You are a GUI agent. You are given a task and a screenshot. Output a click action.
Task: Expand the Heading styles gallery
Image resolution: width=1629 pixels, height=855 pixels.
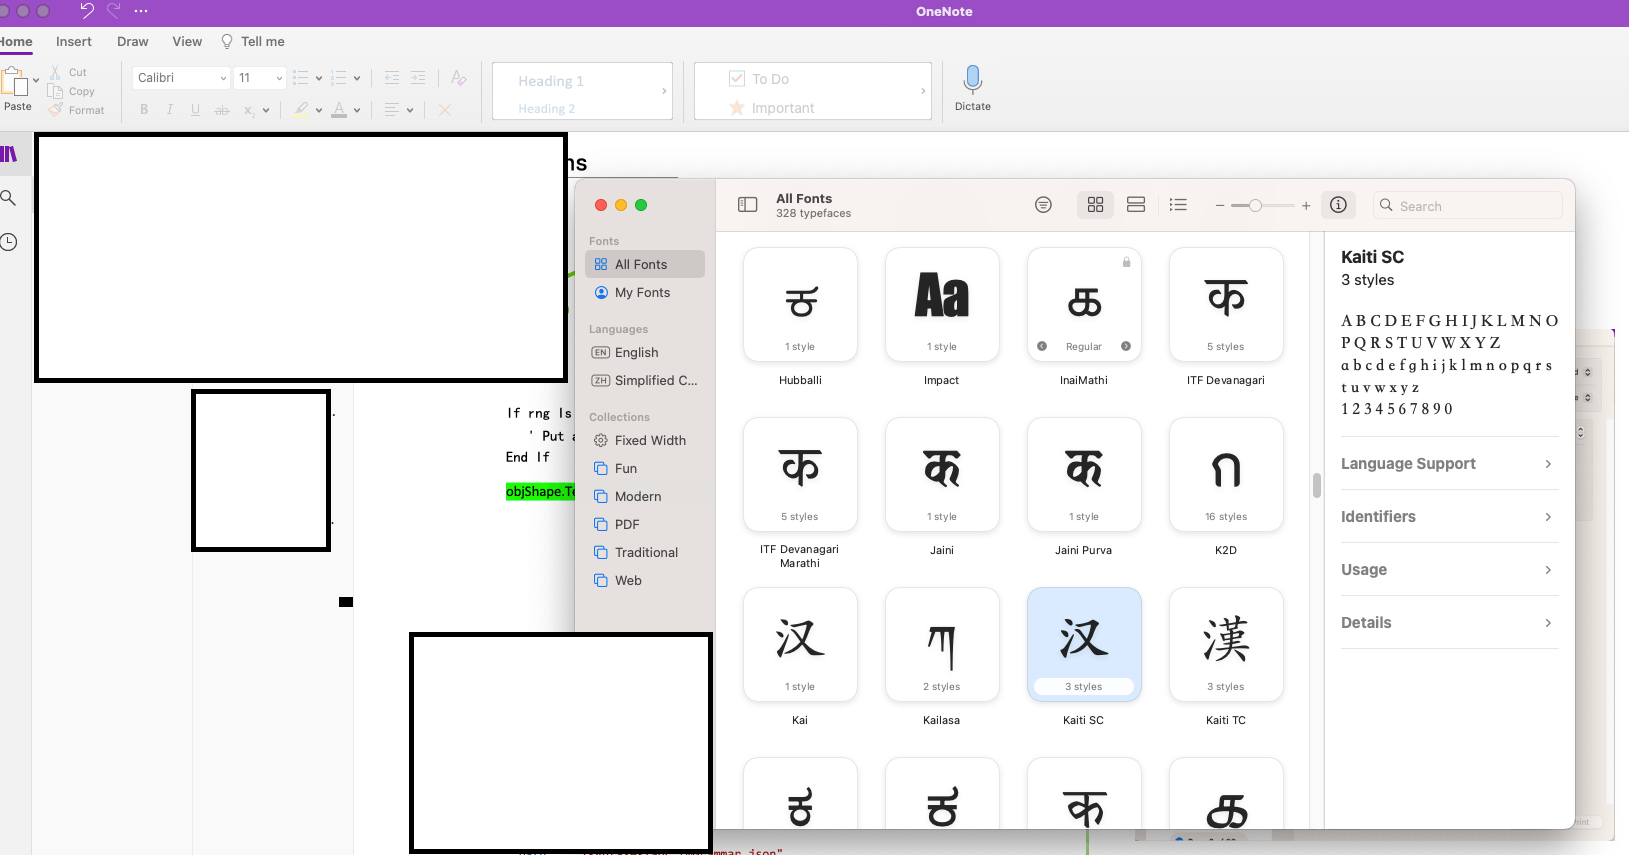(664, 91)
